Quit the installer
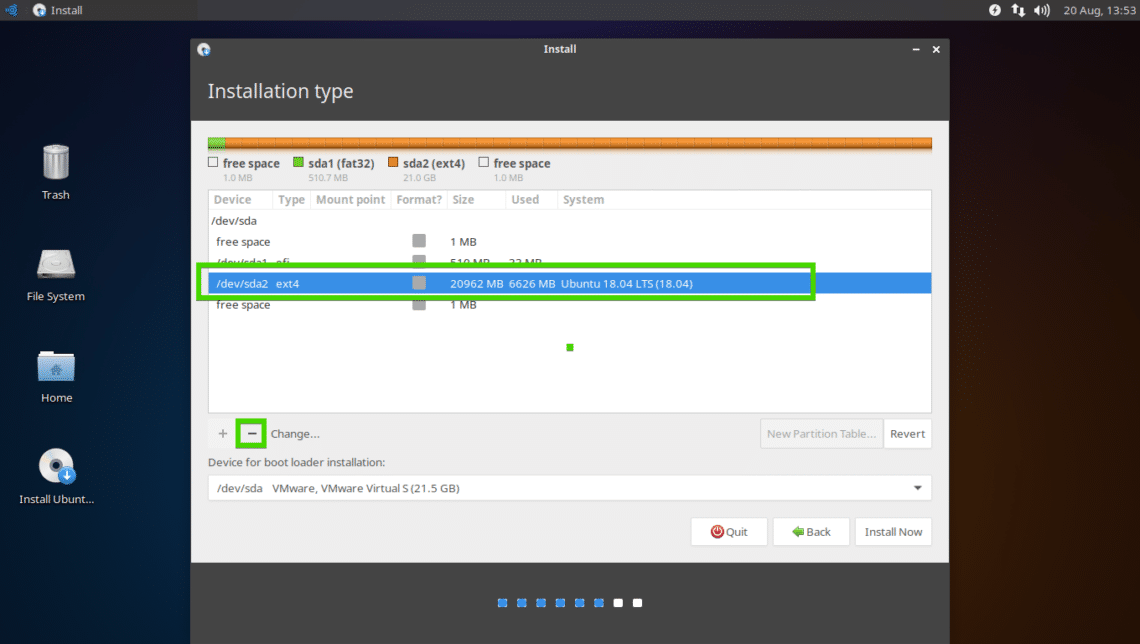 (728, 532)
